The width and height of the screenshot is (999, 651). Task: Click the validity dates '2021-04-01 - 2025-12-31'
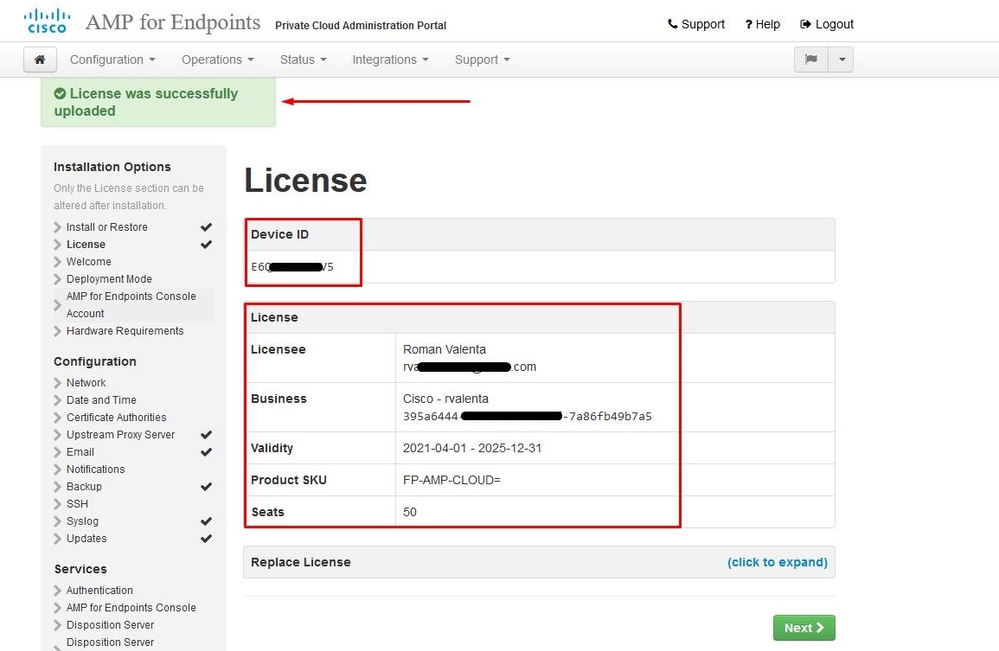coord(472,448)
